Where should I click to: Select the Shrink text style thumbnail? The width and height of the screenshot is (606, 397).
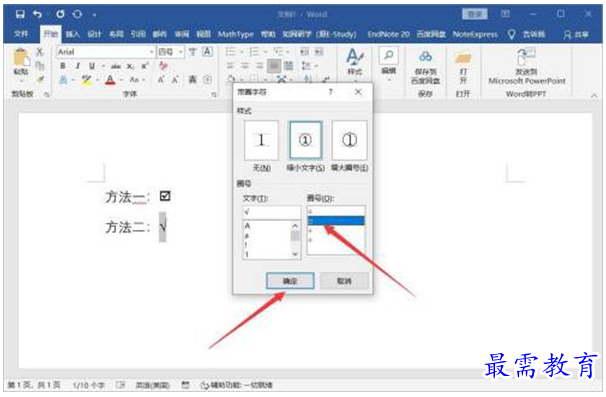click(305, 140)
